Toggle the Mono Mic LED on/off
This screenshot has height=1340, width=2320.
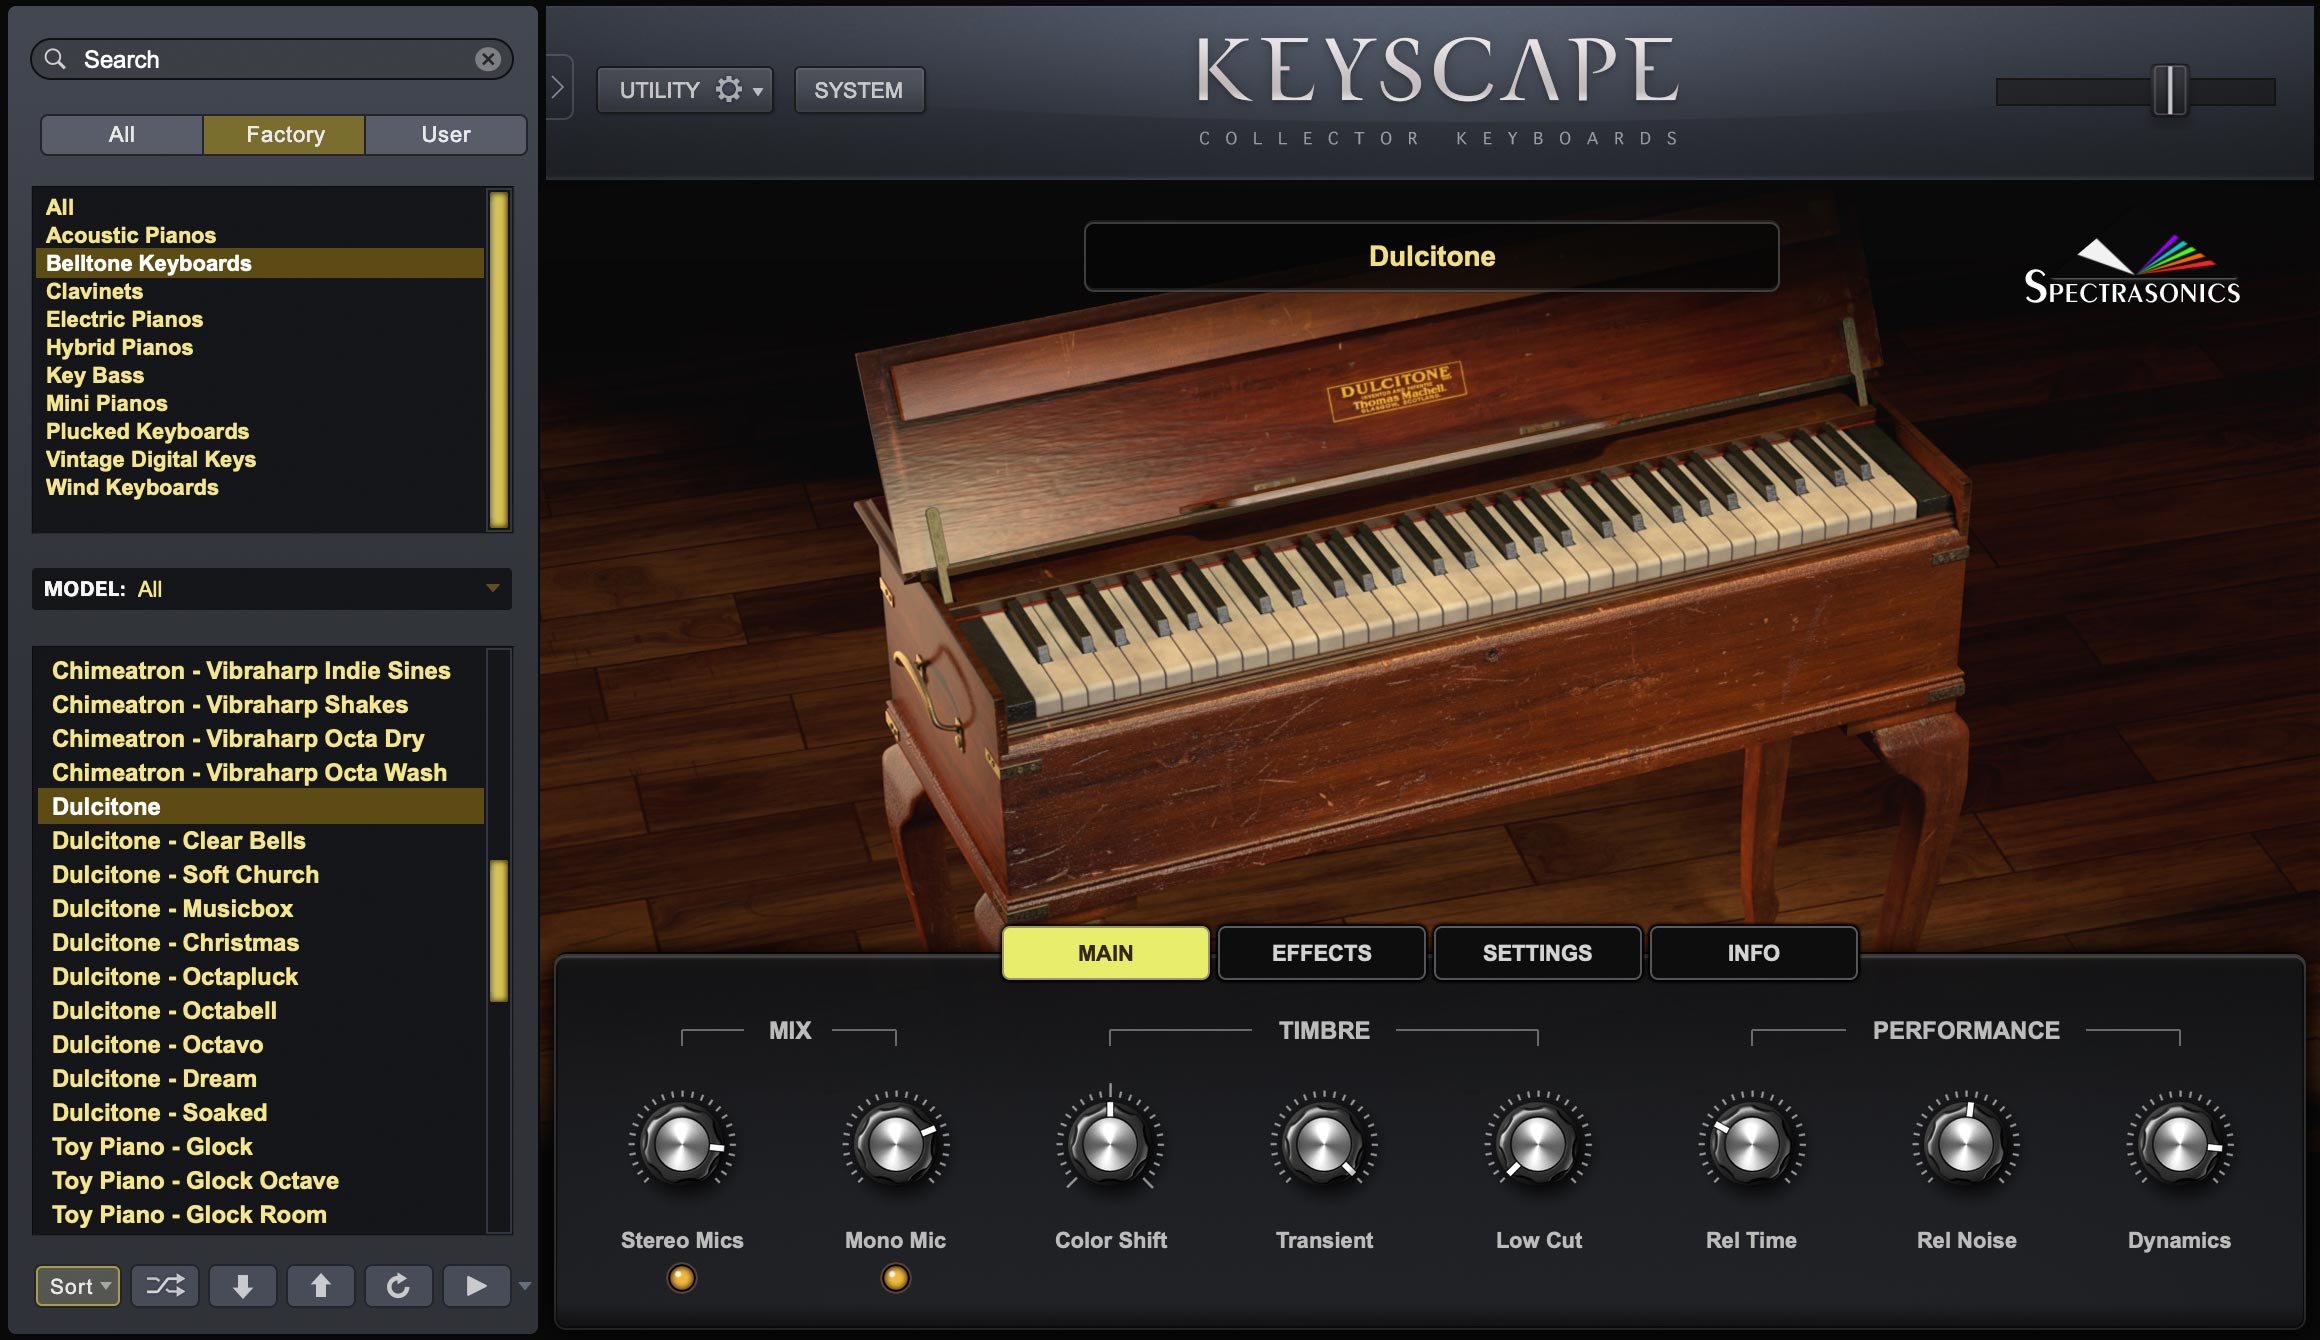pyautogui.click(x=896, y=1278)
